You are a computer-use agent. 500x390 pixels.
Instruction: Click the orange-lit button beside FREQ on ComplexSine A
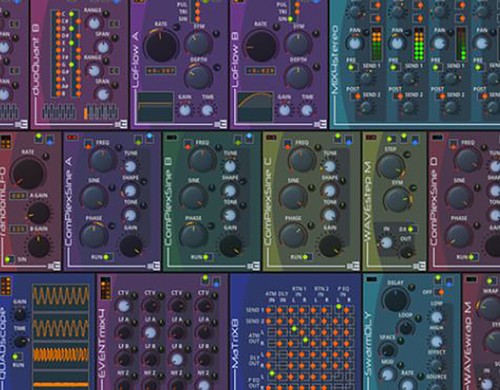[89, 144]
